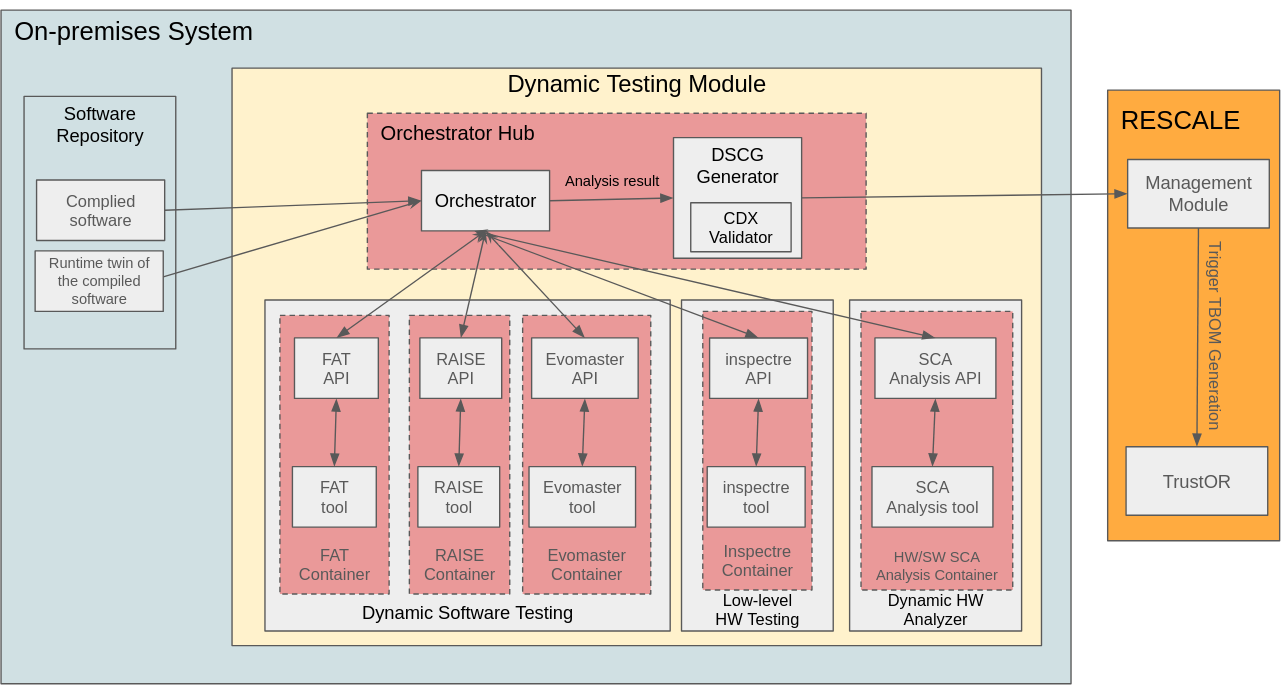Viewport: 1287px width, 689px height.
Task: Click the SCA Analysis API node
Action: pyautogui.click(x=934, y=367)
